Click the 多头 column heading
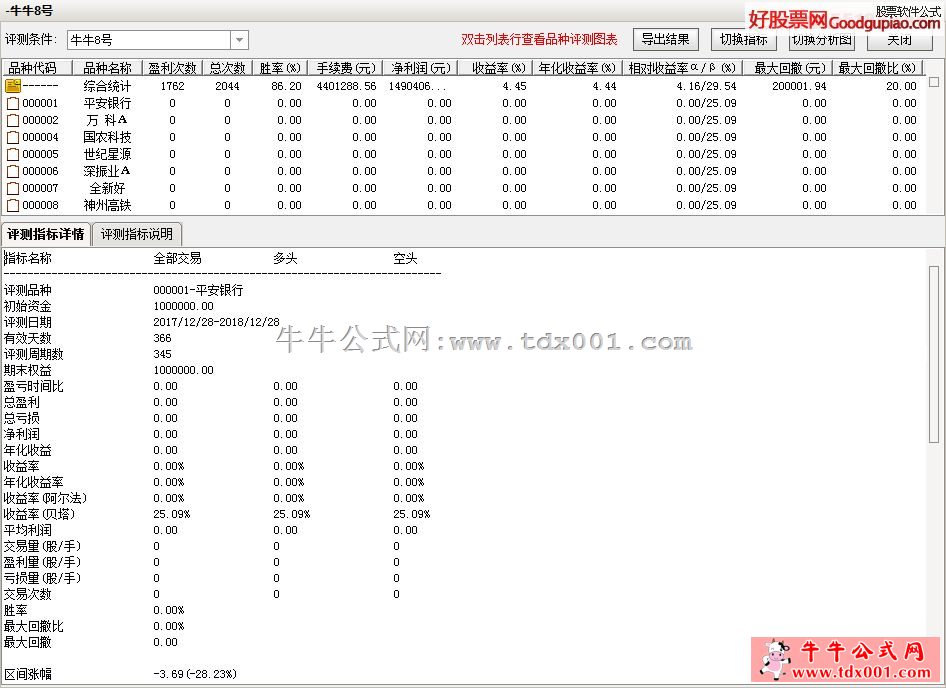The width and height of the screenshot is (946, 688). pyautogui.click(x=285, y=258)
